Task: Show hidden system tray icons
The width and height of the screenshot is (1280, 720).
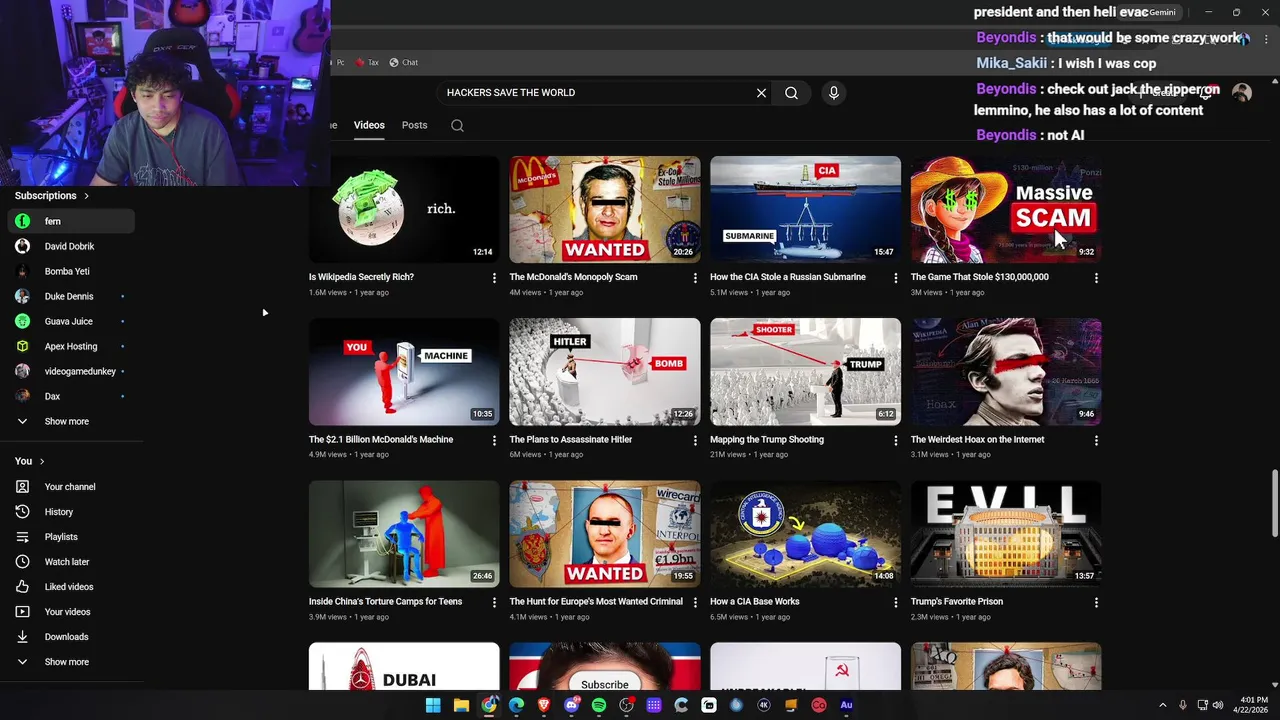Action: [1162, 705]
